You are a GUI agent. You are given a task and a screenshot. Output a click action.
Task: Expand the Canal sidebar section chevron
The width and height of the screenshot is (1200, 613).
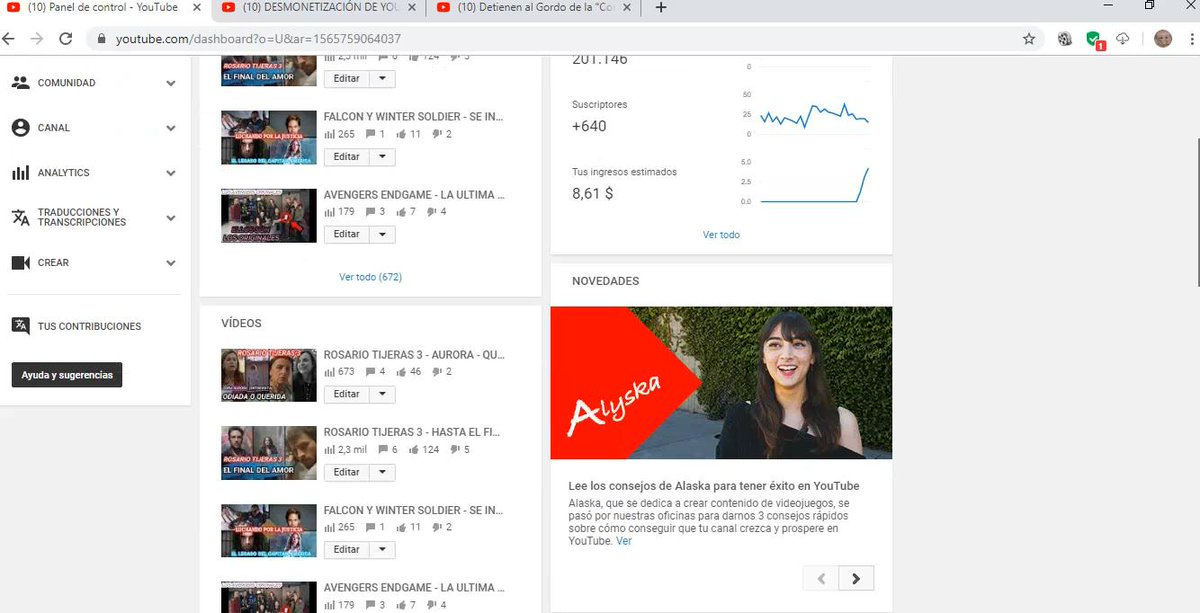coord(171,128)
